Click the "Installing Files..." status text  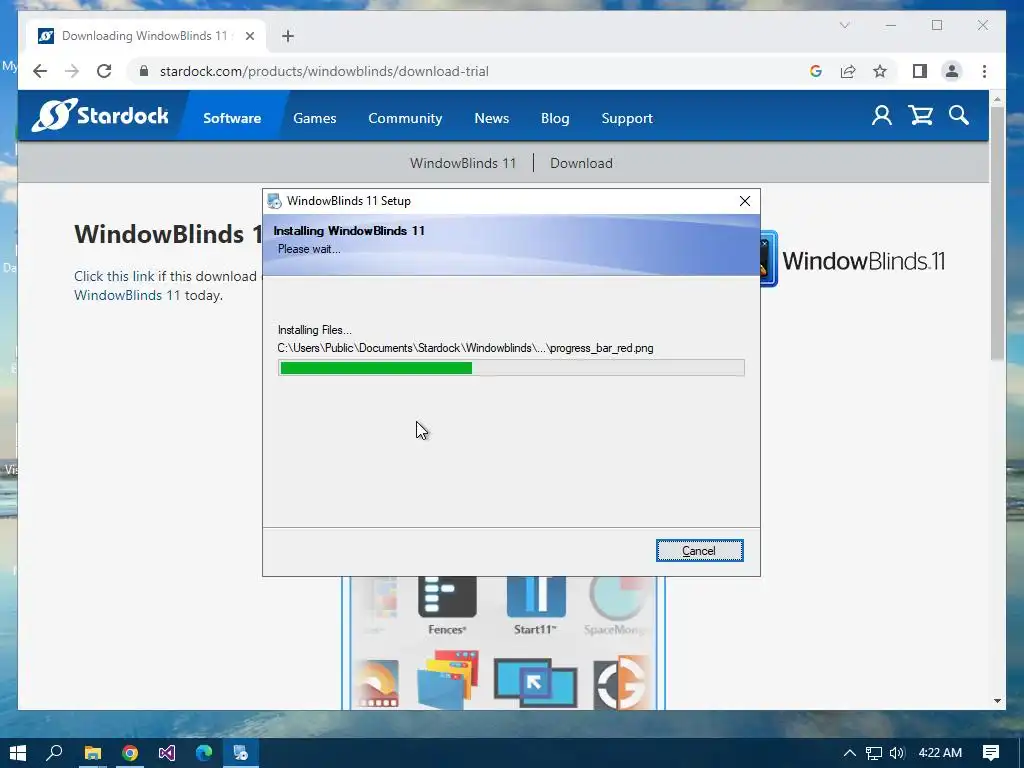coord(315,330)
